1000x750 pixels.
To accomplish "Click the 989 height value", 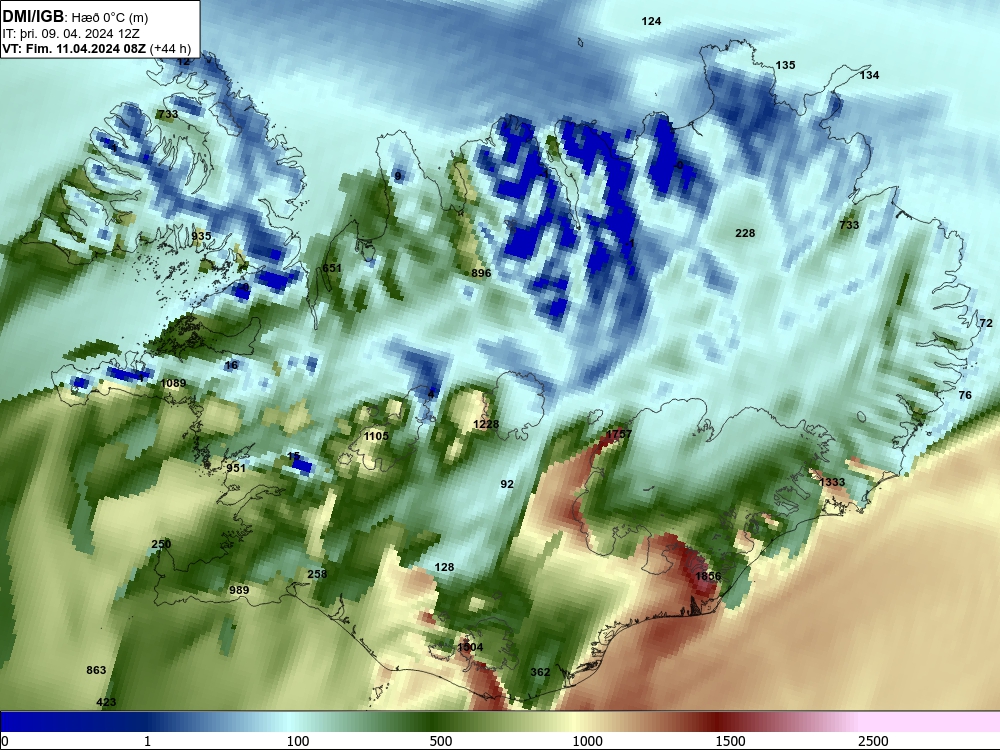I will pos(239,591).
